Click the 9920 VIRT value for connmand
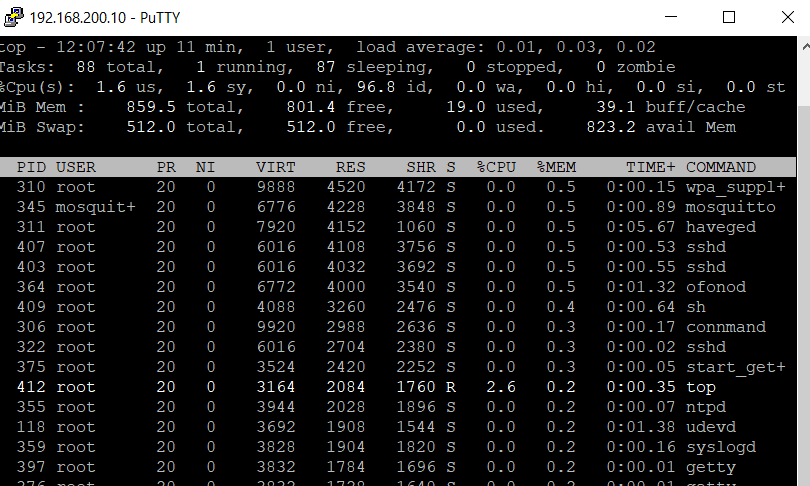 click(276, 327)
